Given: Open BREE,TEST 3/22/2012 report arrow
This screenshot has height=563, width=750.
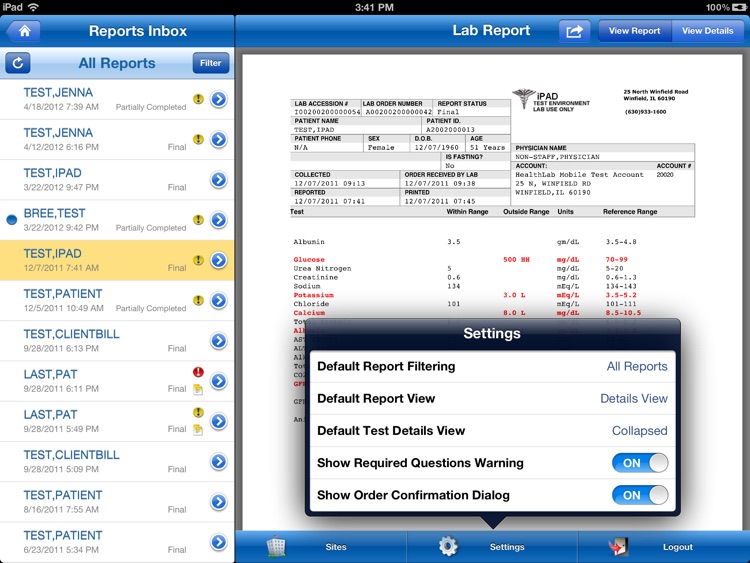Looking at the screenshot, I should pyautogui.click(x=219, y=220).
